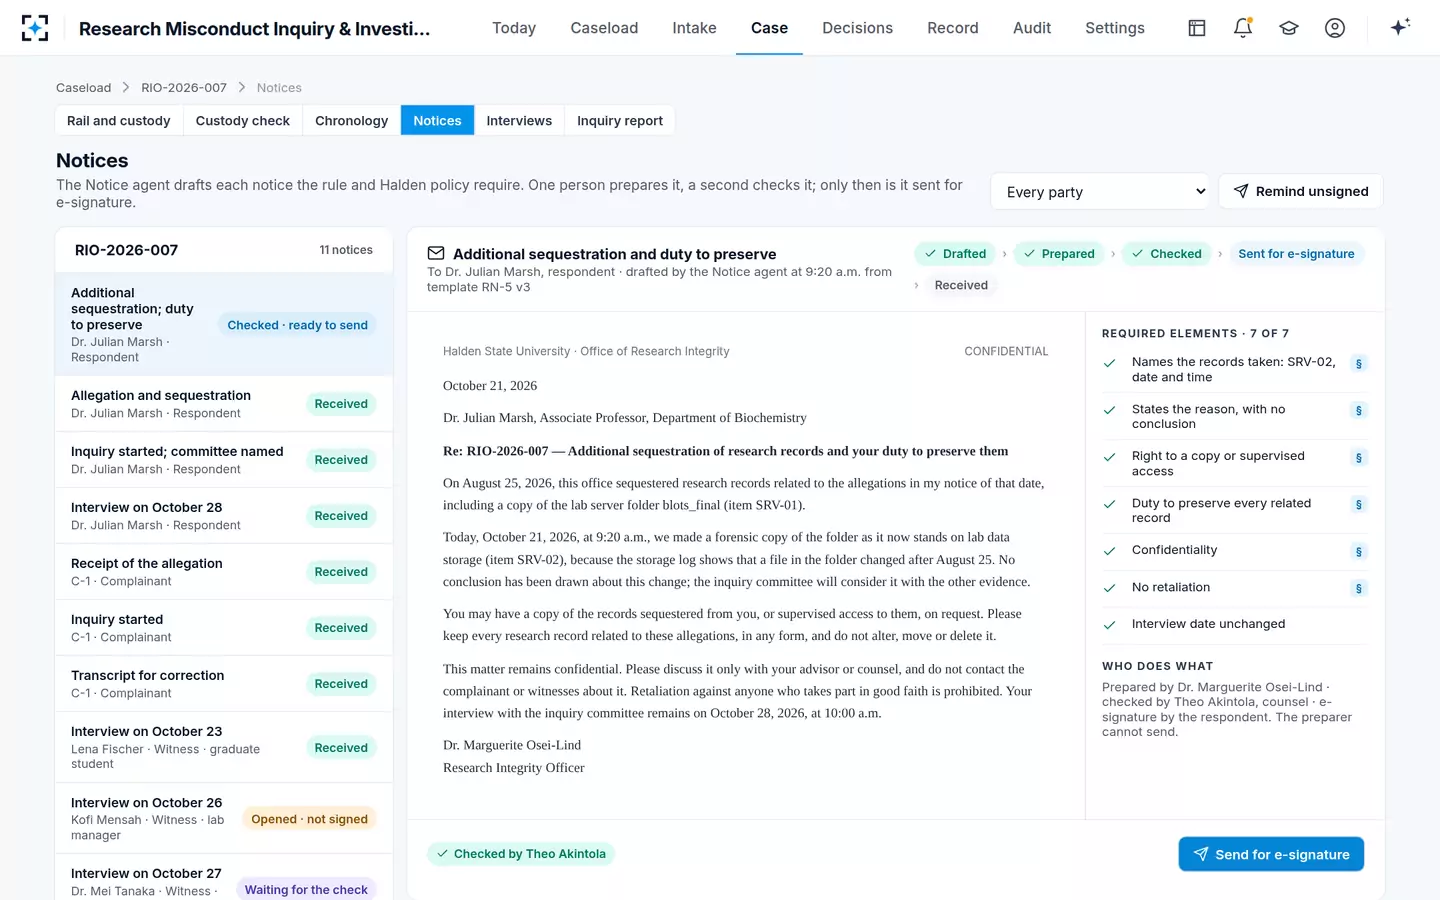Viewport: 1440px width, 900px height.
Task: Show the 'Inquiry report' sub-tab
Action: pos(620,121)
